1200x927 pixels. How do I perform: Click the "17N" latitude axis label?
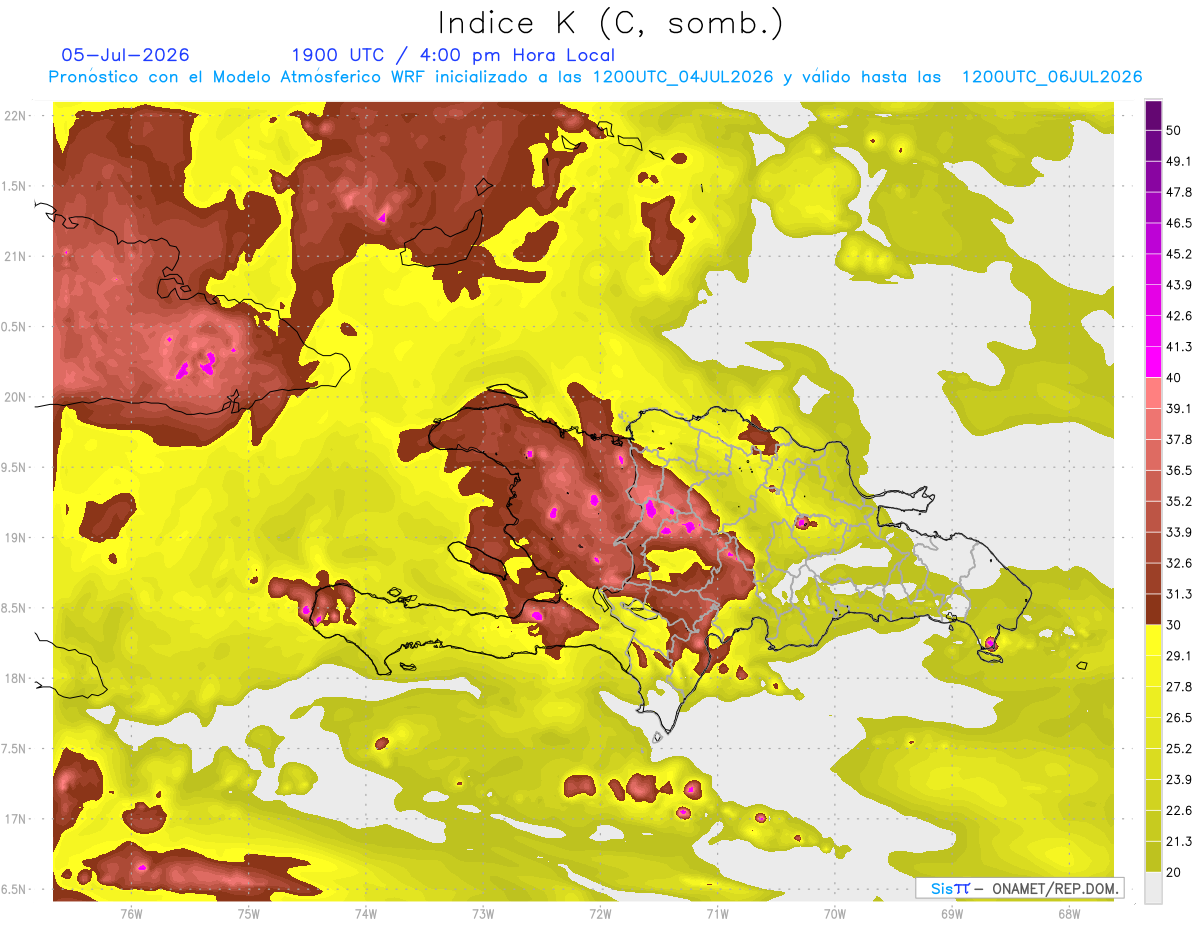pyautogui.click(x=15, y=819)
